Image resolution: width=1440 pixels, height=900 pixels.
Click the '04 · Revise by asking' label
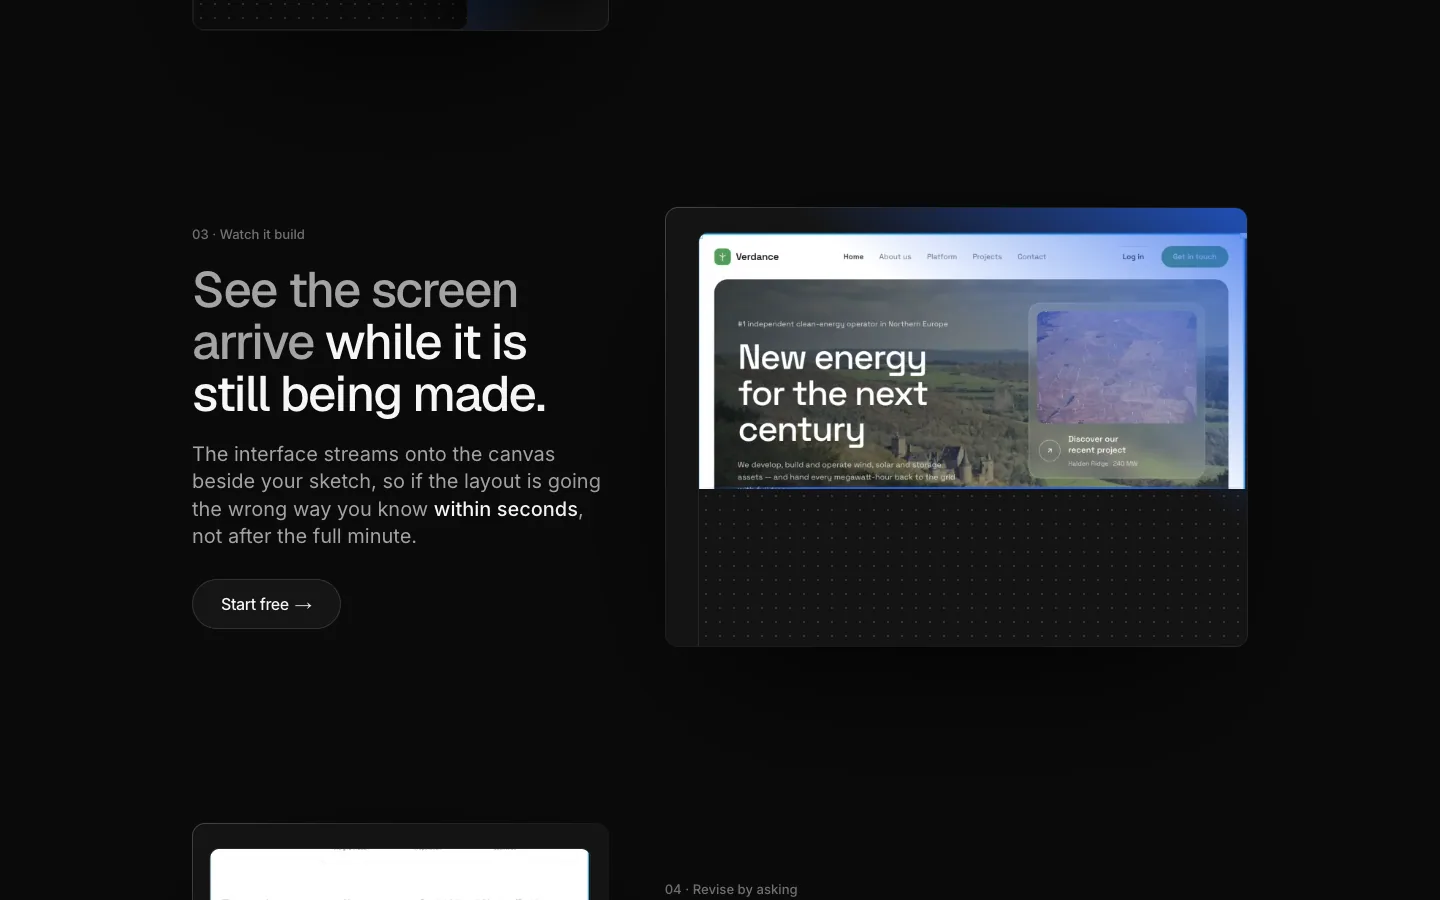pyautogui.click(x=731, y=889)
